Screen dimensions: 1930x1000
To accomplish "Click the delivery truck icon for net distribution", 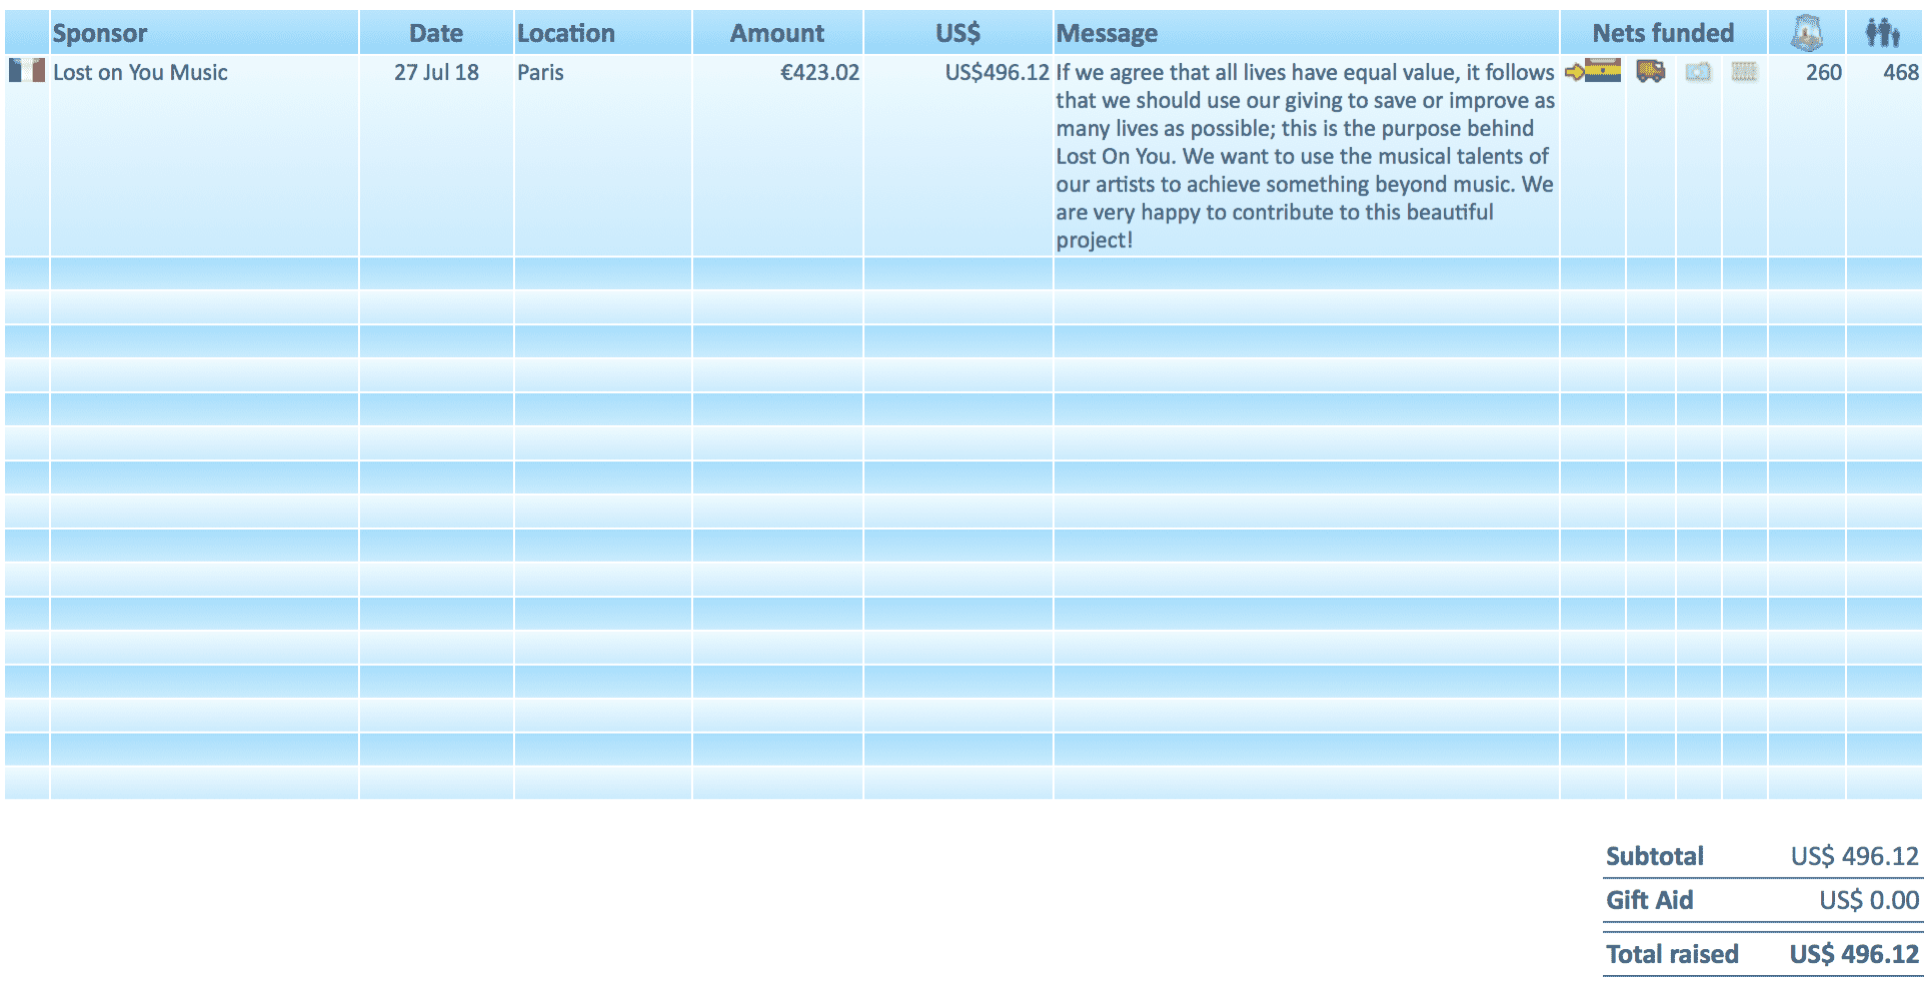I will tap(1650, 71).
